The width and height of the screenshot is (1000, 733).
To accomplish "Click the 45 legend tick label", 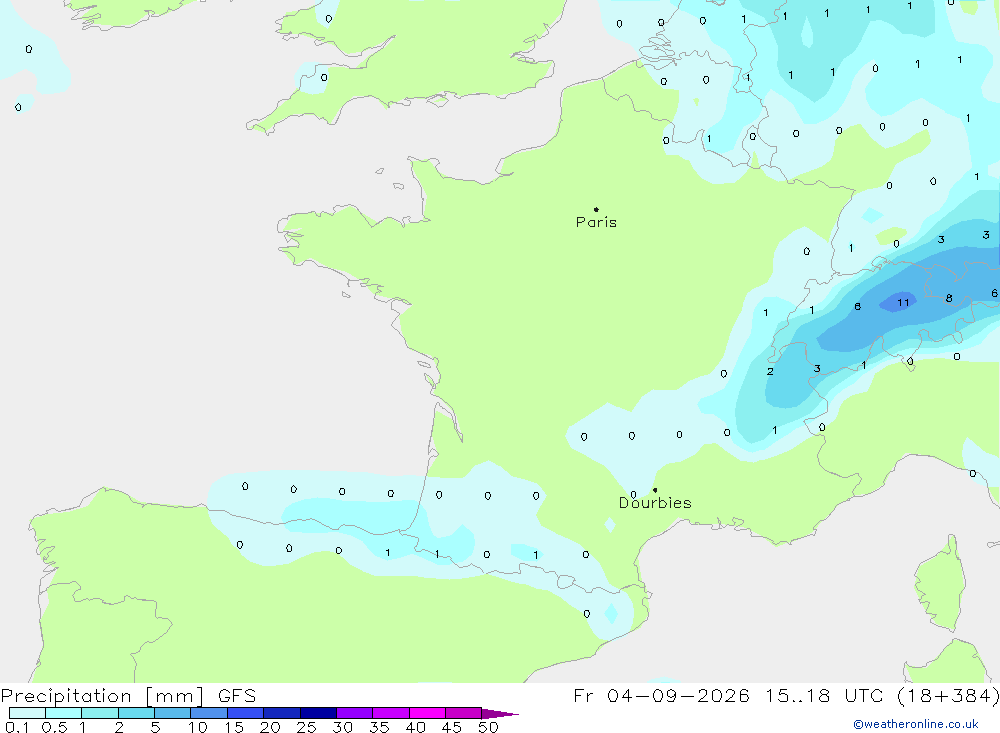I will point(452,727).
